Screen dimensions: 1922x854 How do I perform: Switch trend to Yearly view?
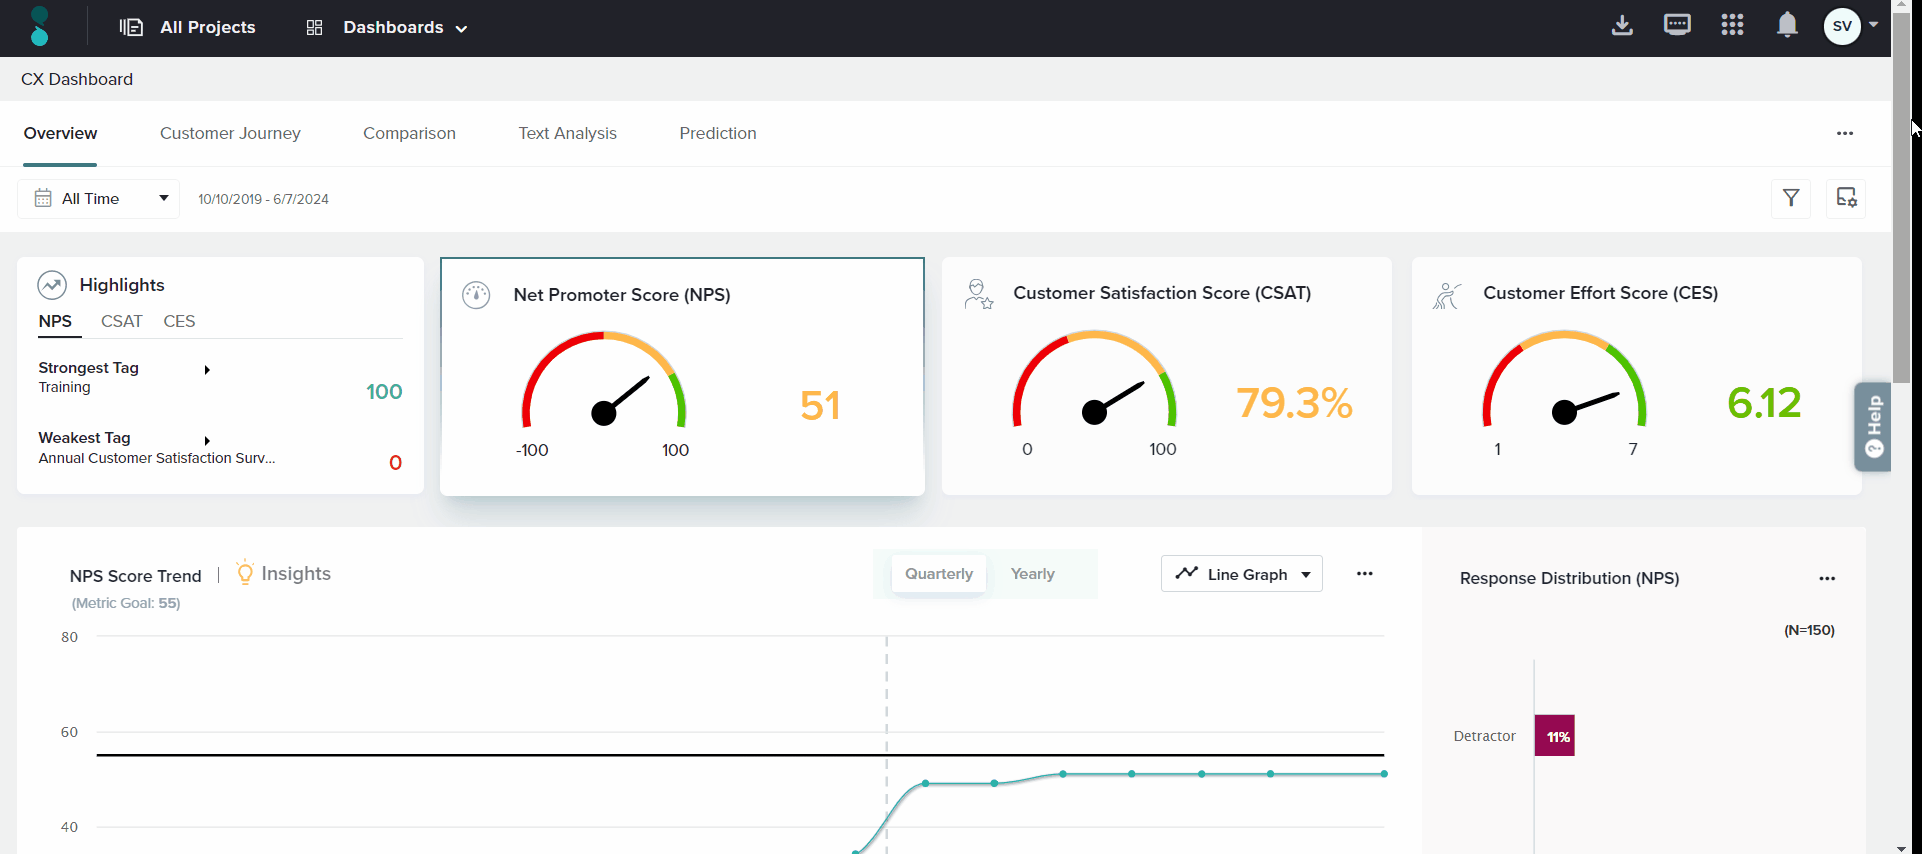pos(1032,574)
